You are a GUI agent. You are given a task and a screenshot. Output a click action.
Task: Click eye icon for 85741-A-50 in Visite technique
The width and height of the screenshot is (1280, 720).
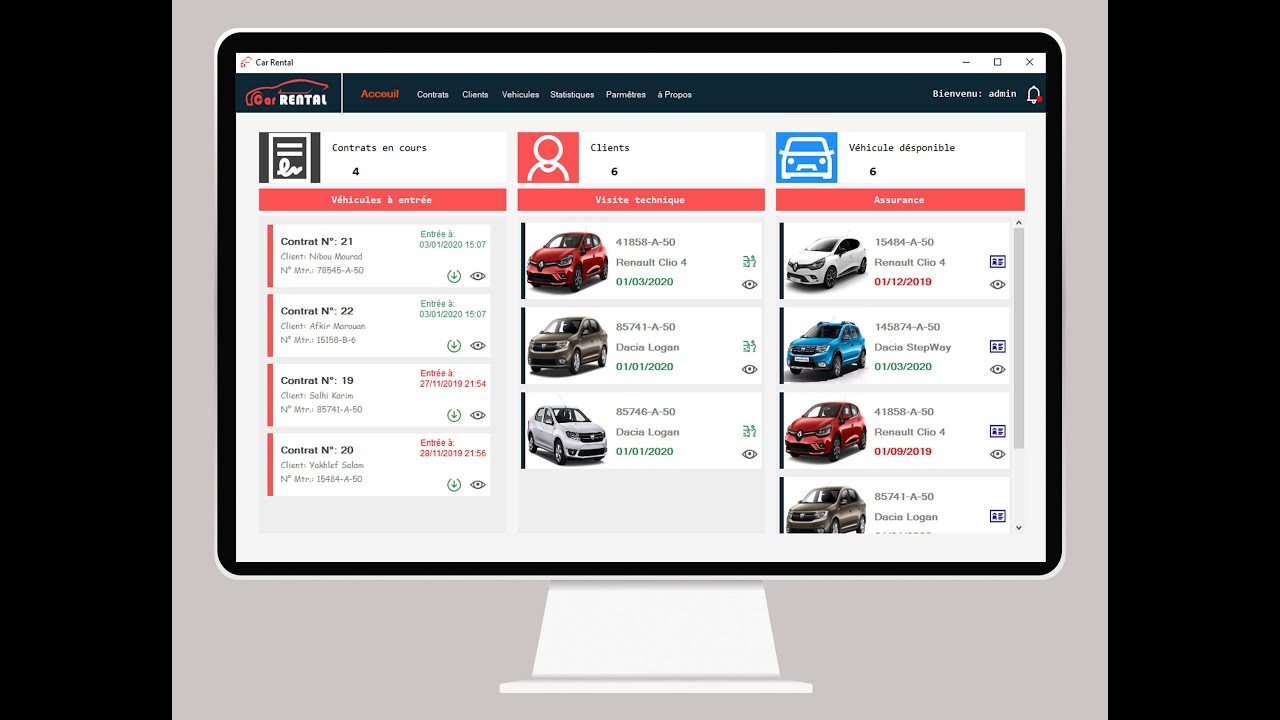(749, 370)
